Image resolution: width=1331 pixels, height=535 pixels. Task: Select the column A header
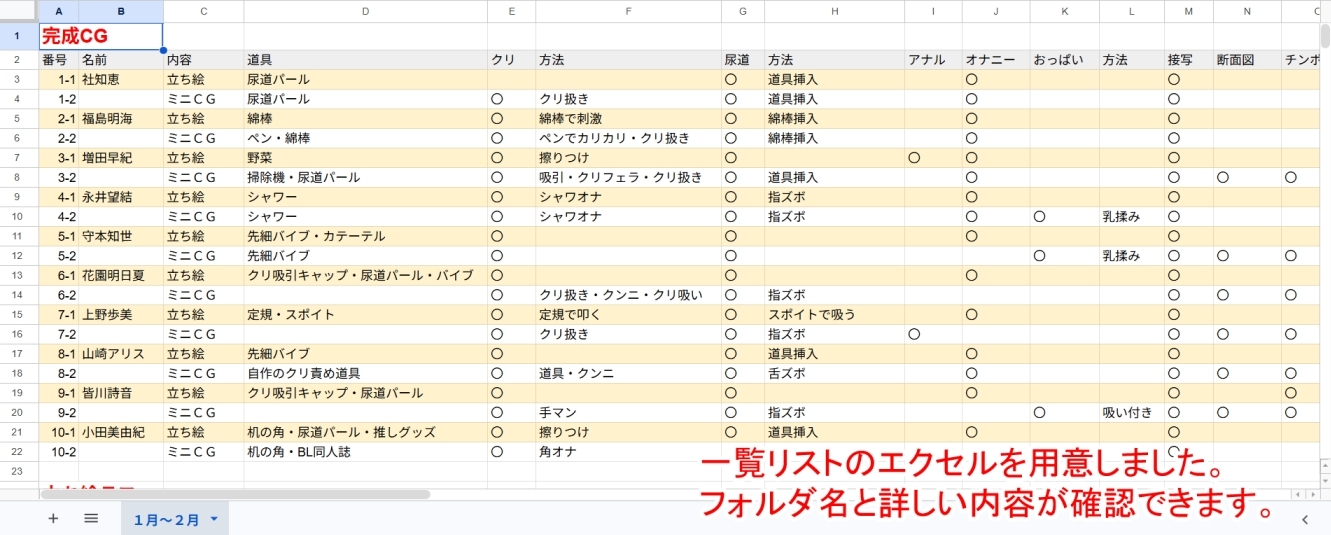point(58,11)
